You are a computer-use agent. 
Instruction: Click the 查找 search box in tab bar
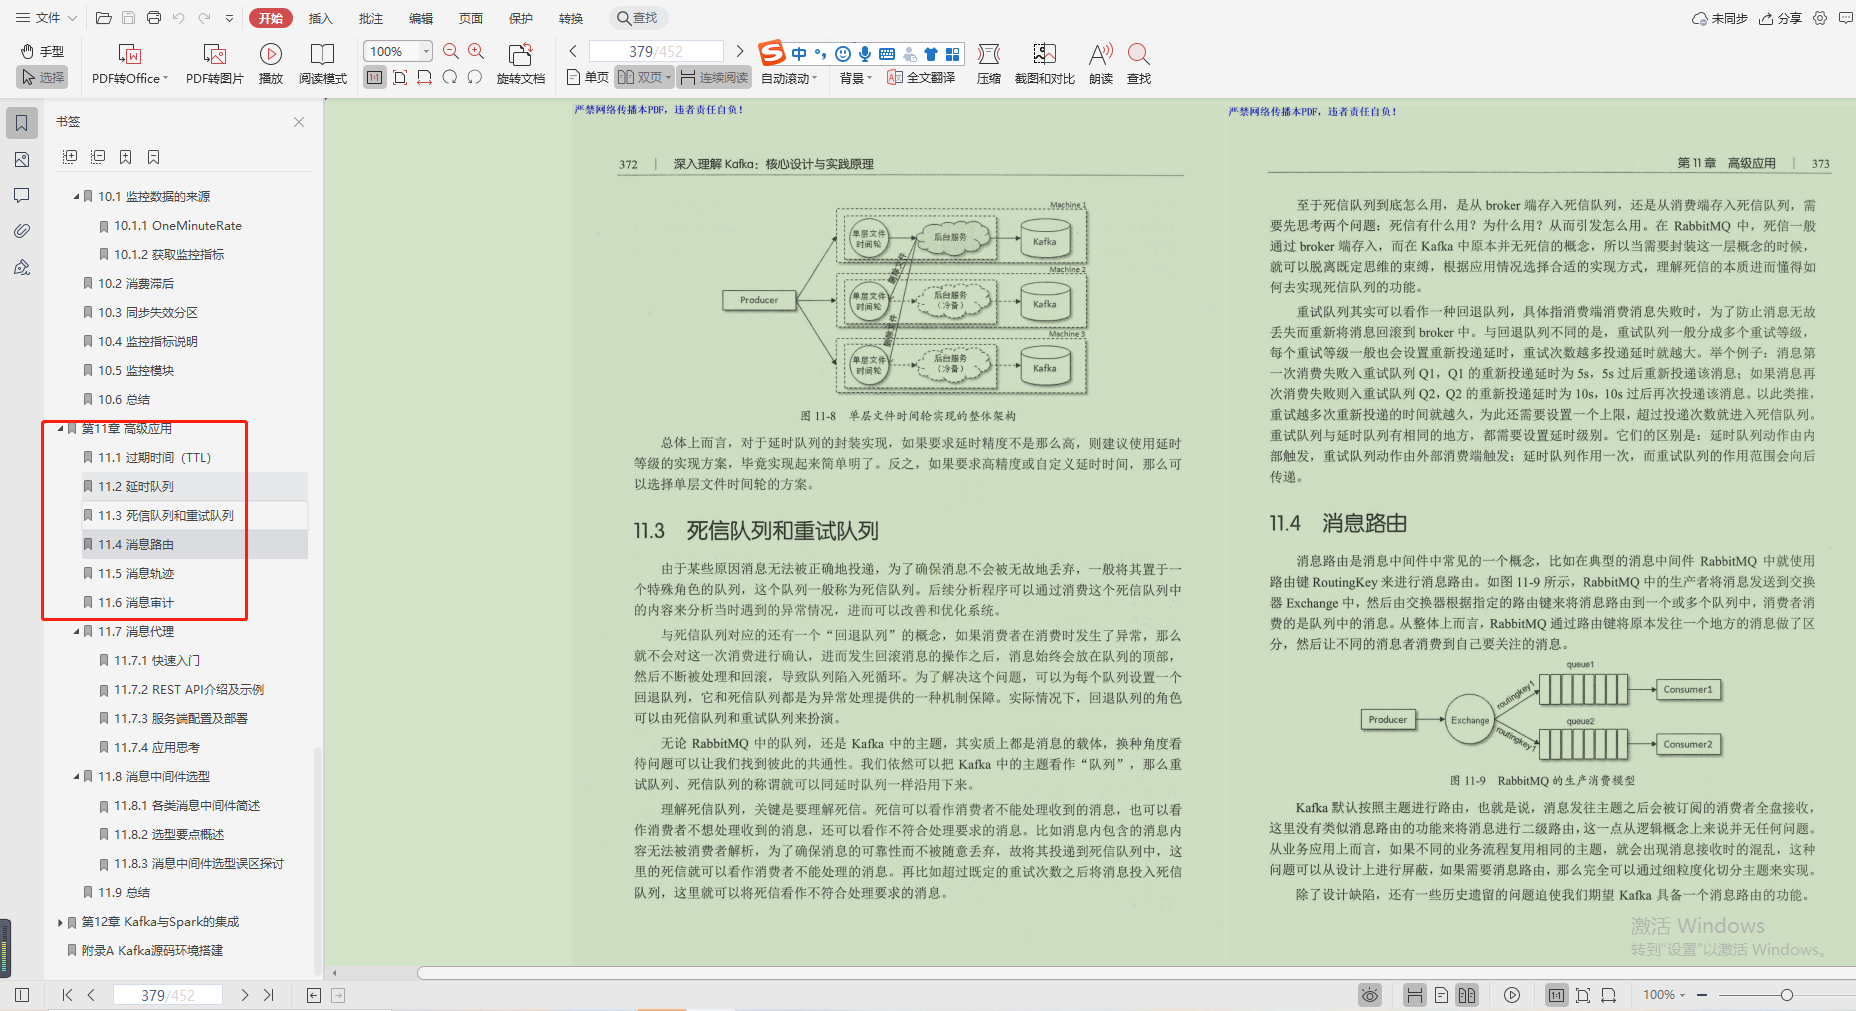pyautogui.click(x=637, y=18)
